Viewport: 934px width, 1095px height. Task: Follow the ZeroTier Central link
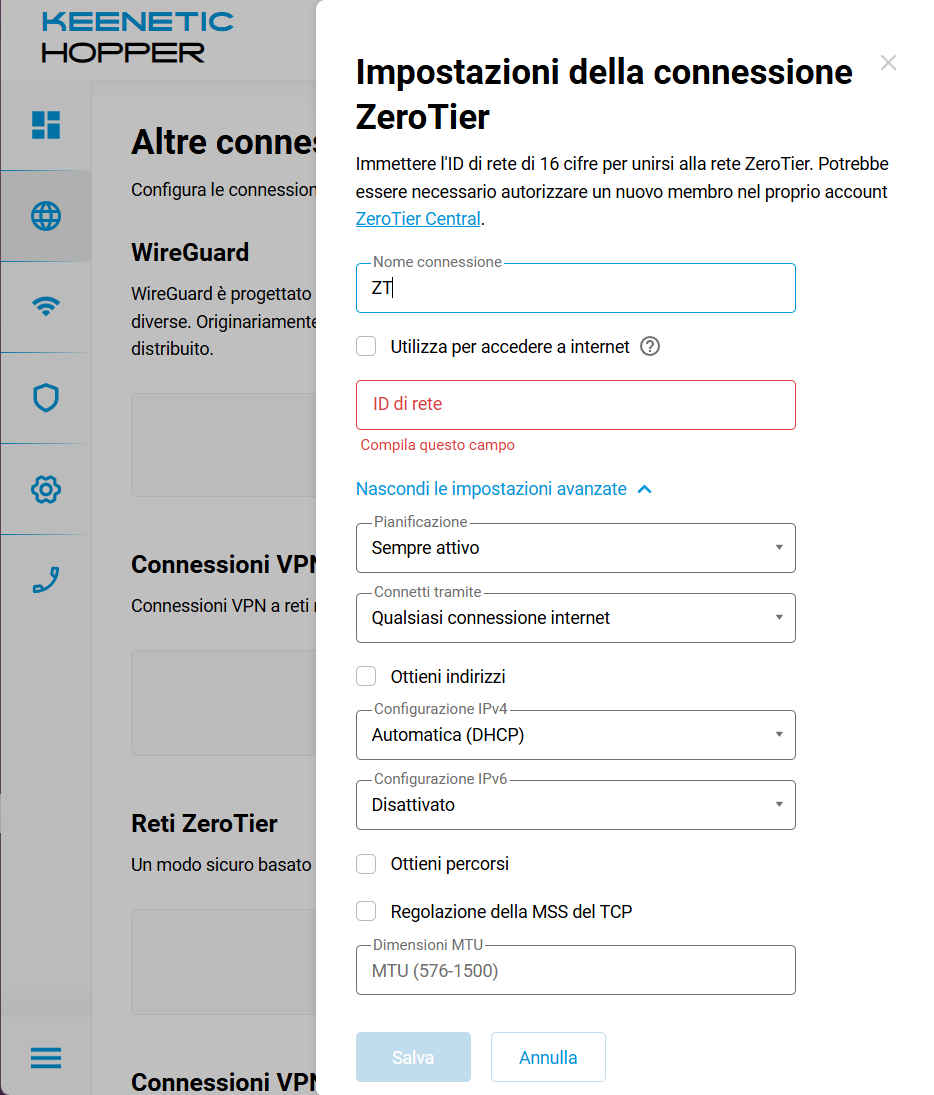click(x=418, y=219)
